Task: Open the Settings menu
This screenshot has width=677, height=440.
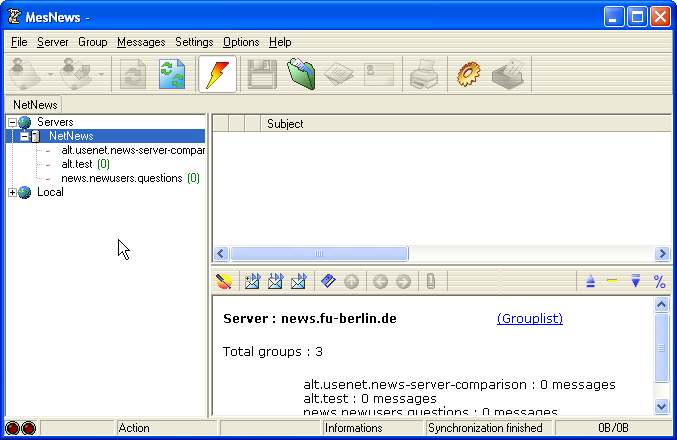Action: 194,42
